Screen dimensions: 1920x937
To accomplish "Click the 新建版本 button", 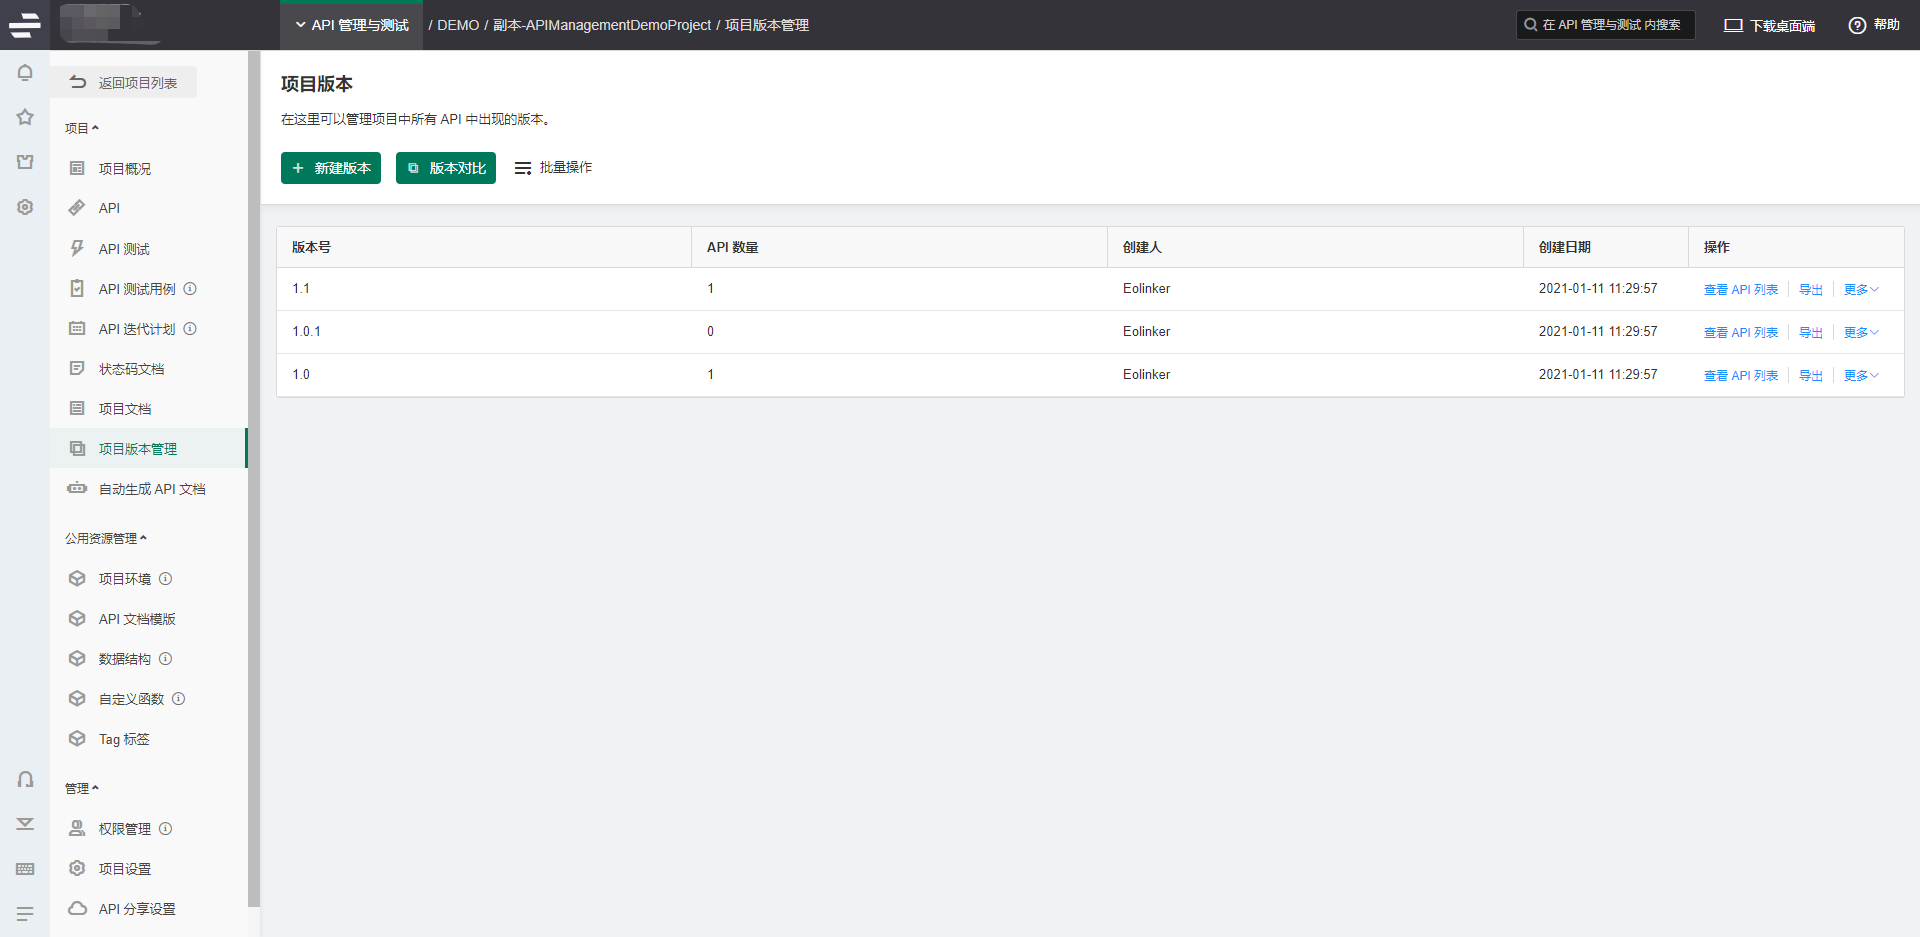I will tap(331, 168).
